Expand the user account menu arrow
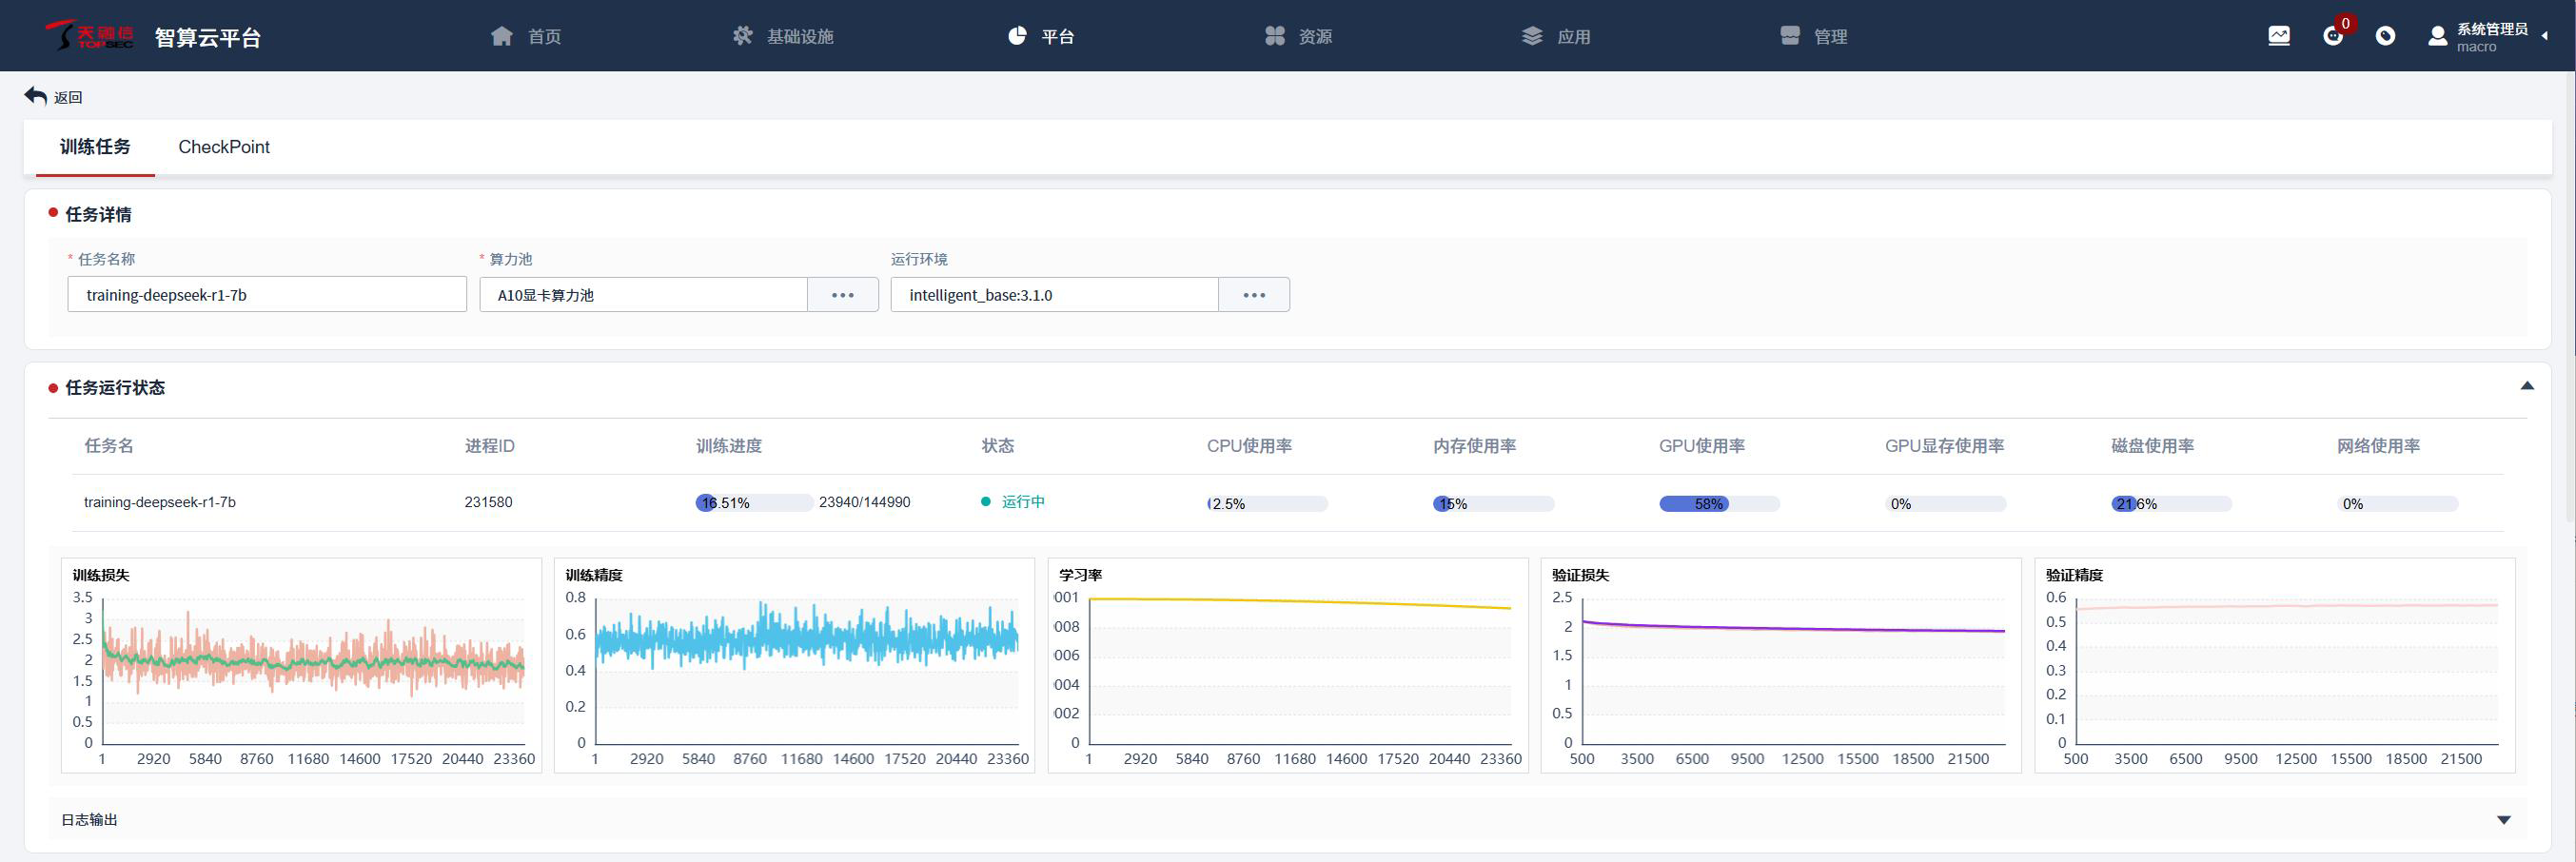The image size is (2576, 862). pos(2544,36)
